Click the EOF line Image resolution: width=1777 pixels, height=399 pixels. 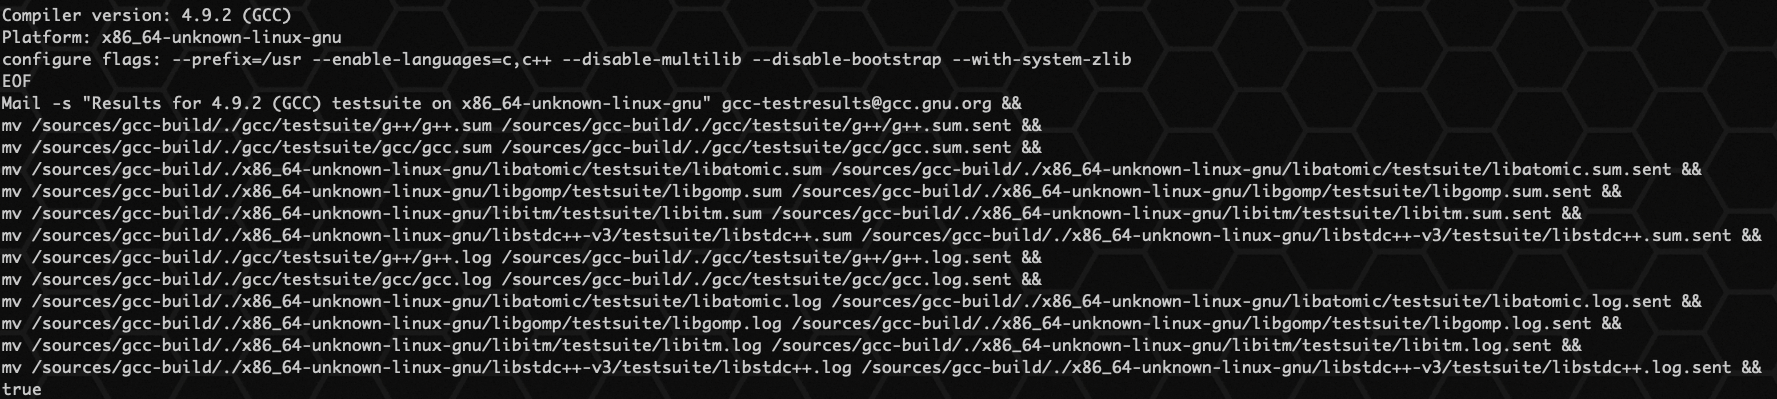[x=17, y=81]
